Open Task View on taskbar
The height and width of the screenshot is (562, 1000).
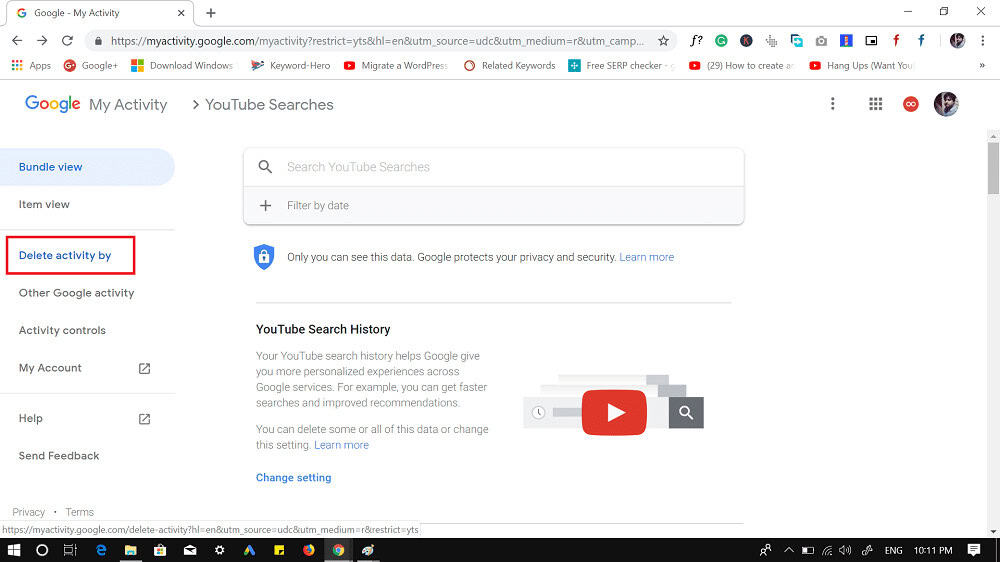tap(71, 550)
